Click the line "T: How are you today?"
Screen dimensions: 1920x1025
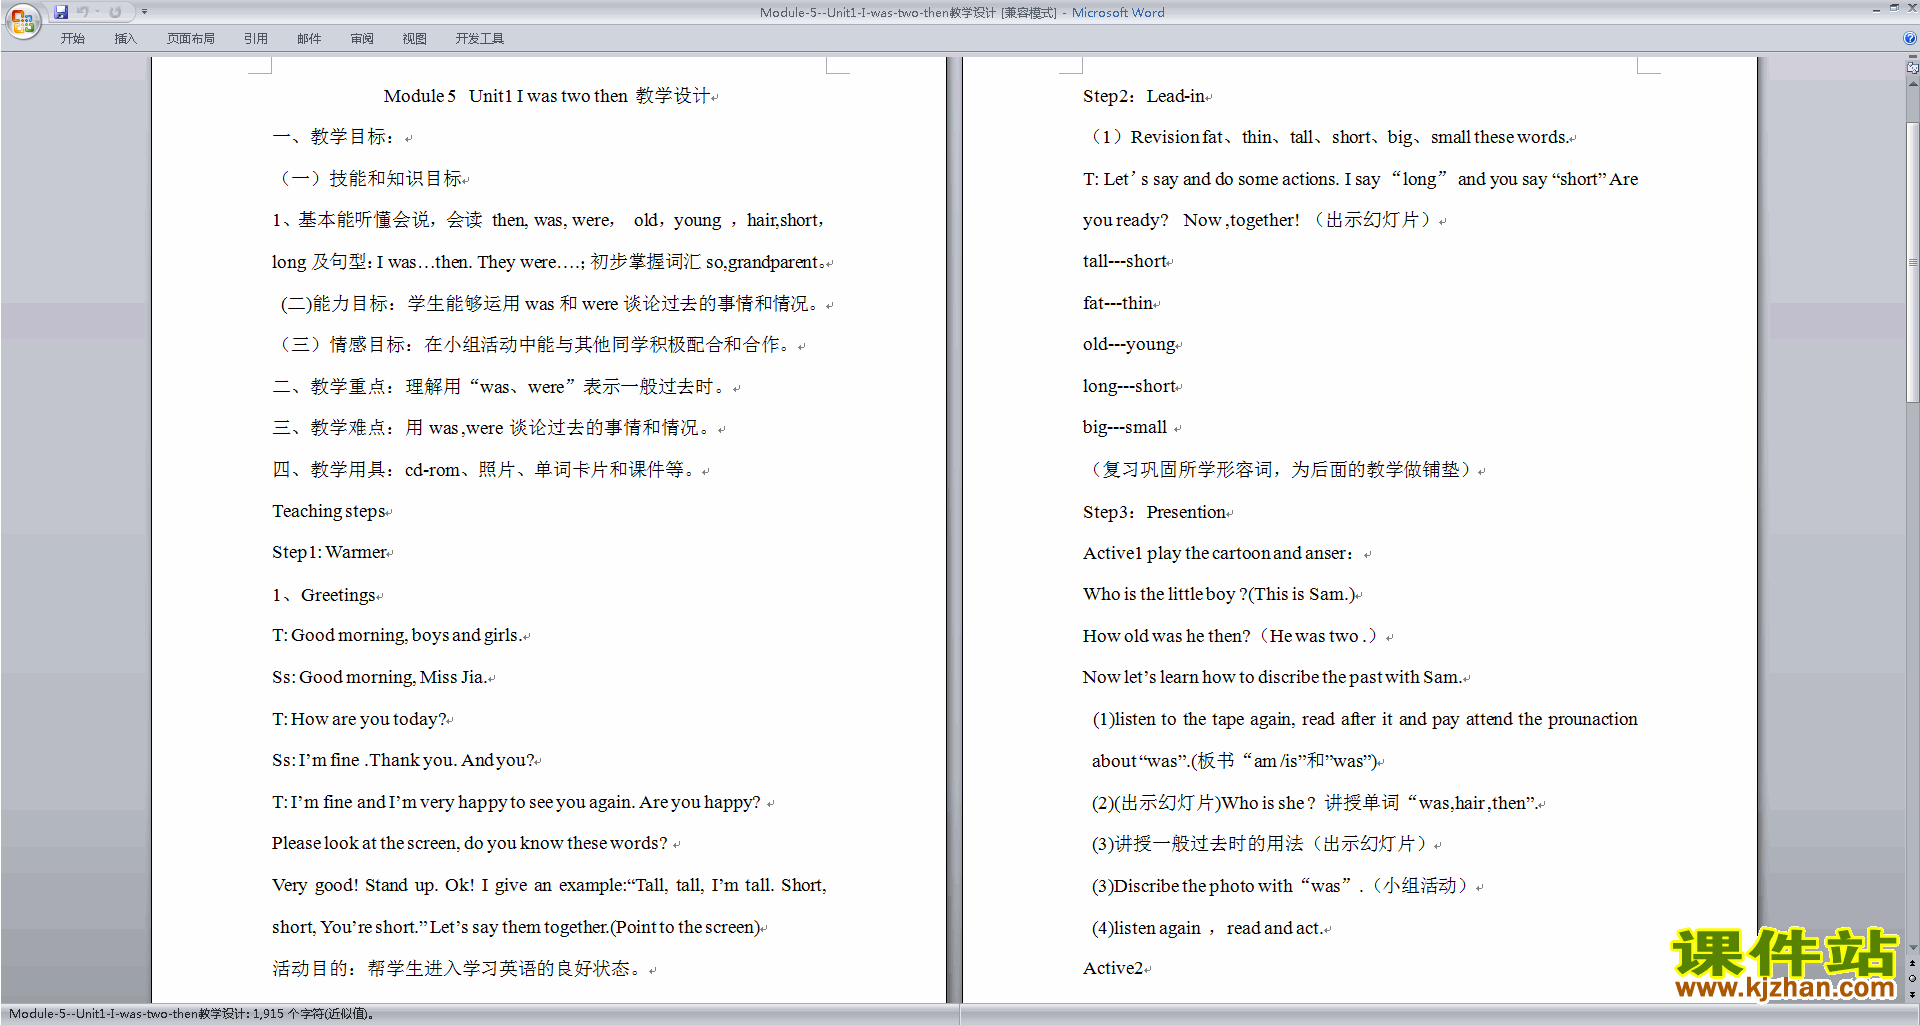359,719
